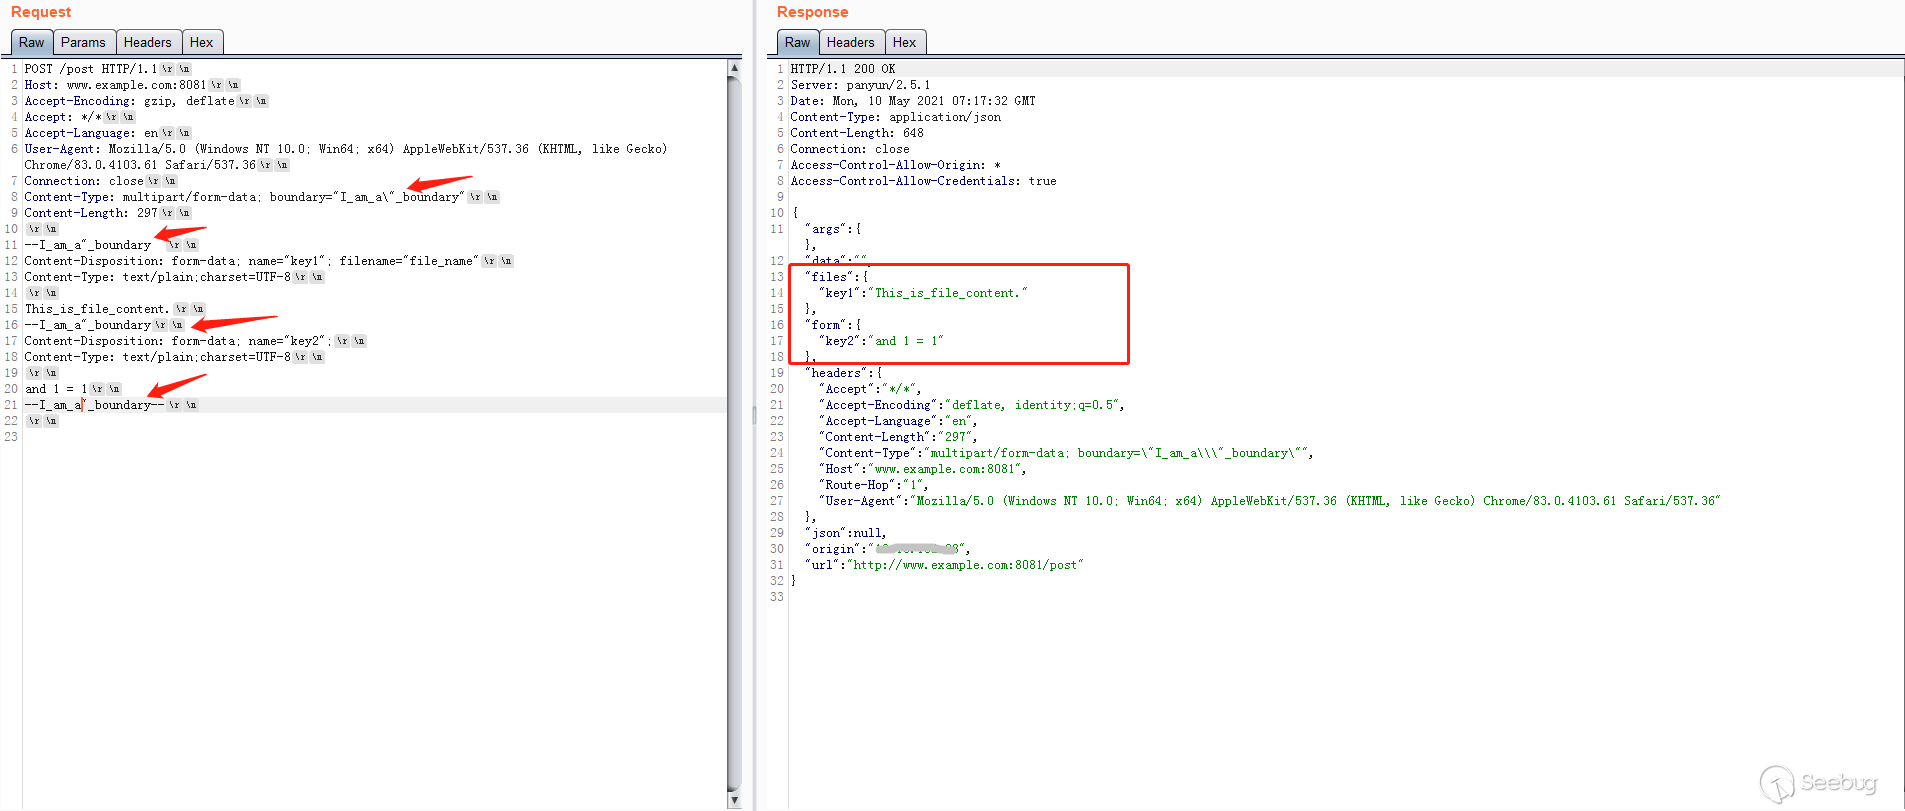
Task: Click the 'and 1 = 1' request body line
Action: pyautogui.click(x=56, y=389)
